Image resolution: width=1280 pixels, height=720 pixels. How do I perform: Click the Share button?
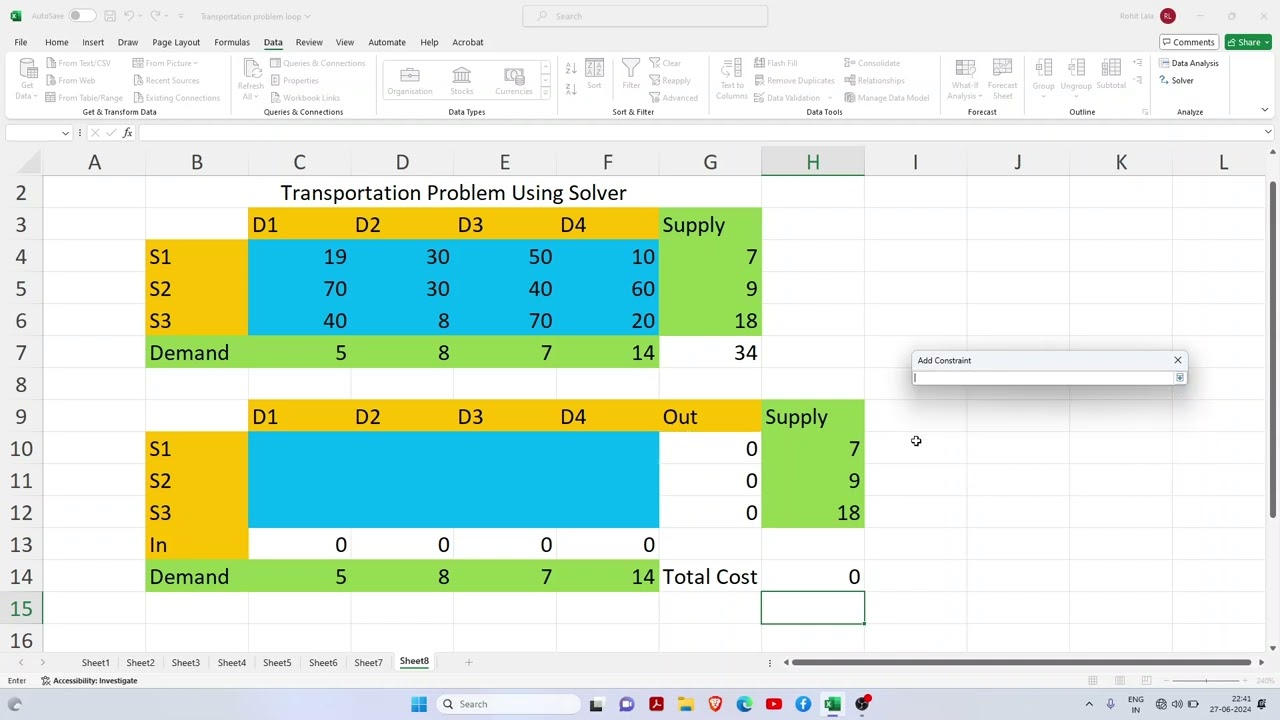(x=1249, y=42)
